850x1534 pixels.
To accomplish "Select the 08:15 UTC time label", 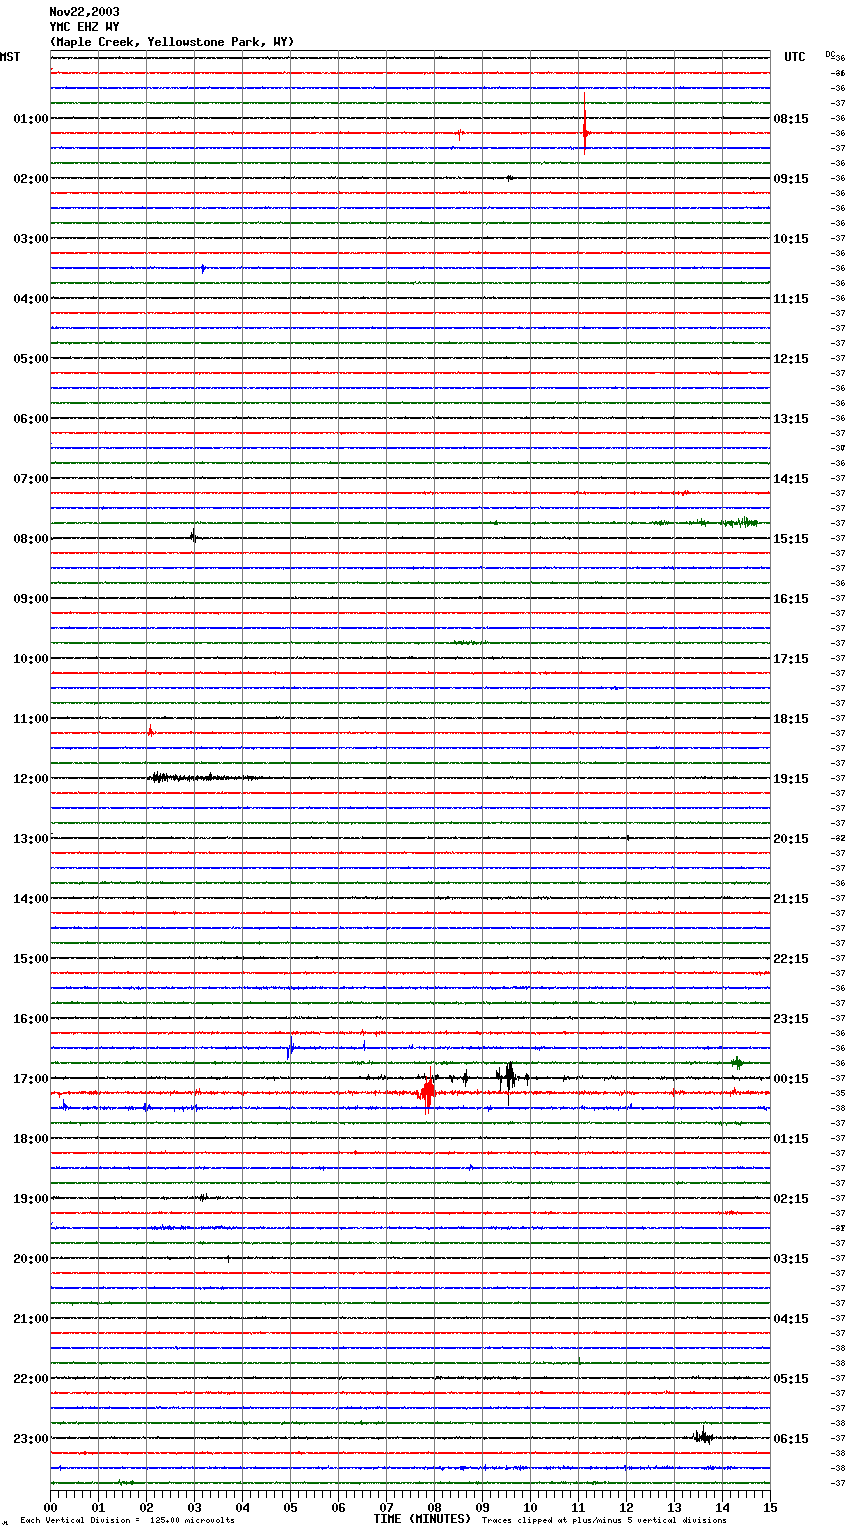I will tap(791, 119).
